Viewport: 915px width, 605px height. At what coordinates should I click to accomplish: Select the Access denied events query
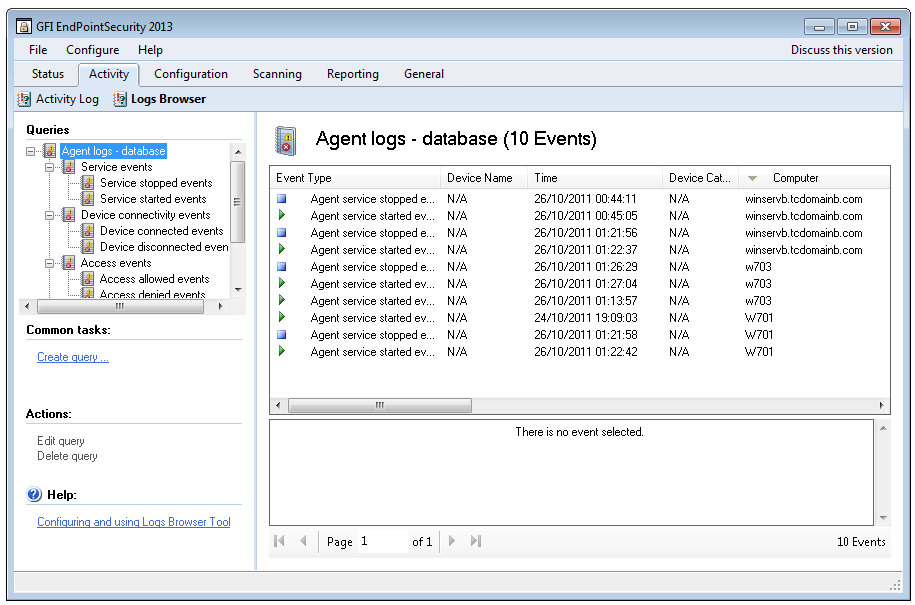click(152, 295)
